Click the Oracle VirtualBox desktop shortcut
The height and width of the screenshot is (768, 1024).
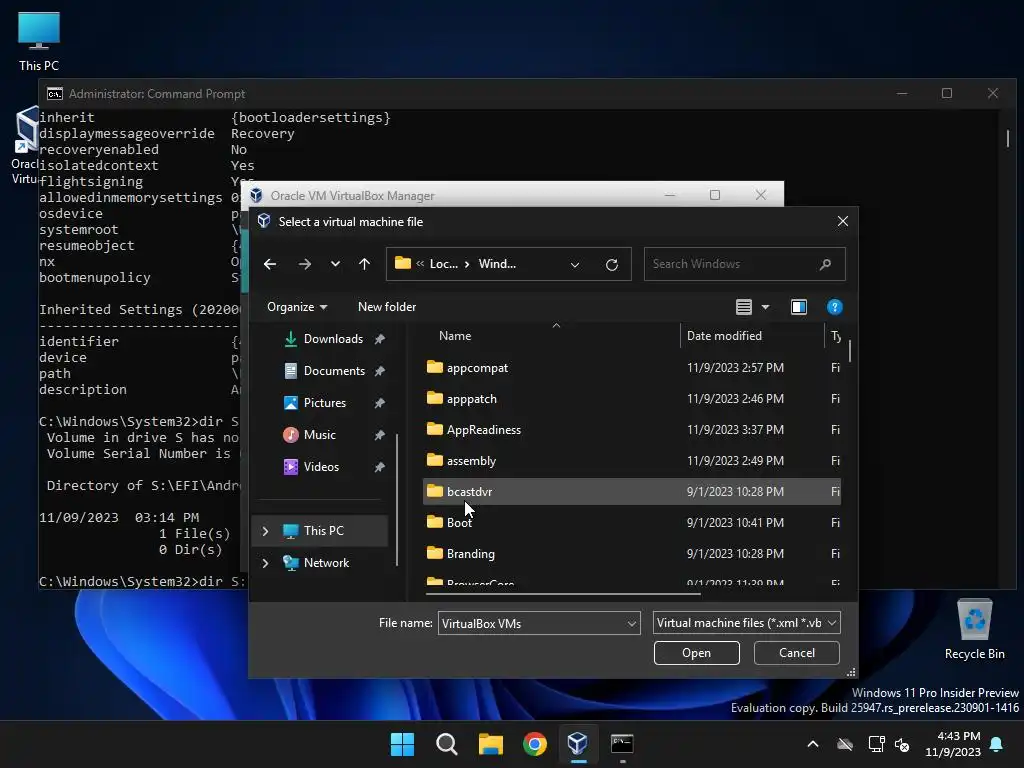pyautogui.click(x=25, y=146)
